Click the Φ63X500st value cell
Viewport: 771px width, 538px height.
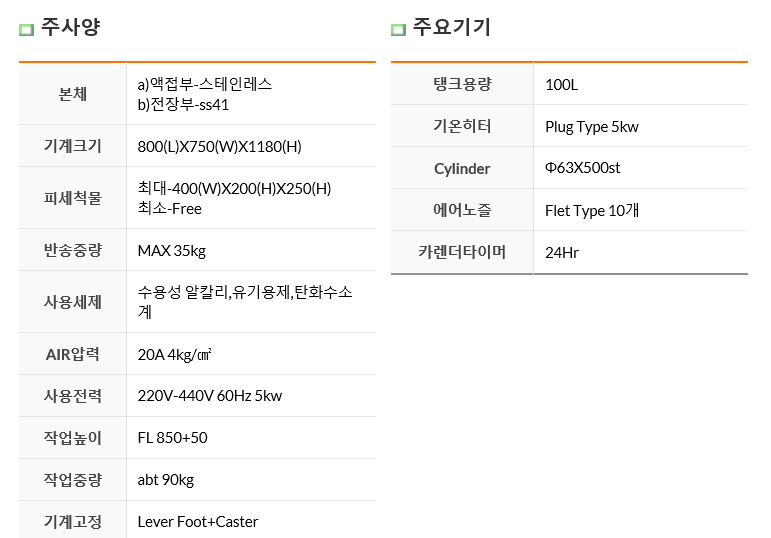click(x=641, y=168)
